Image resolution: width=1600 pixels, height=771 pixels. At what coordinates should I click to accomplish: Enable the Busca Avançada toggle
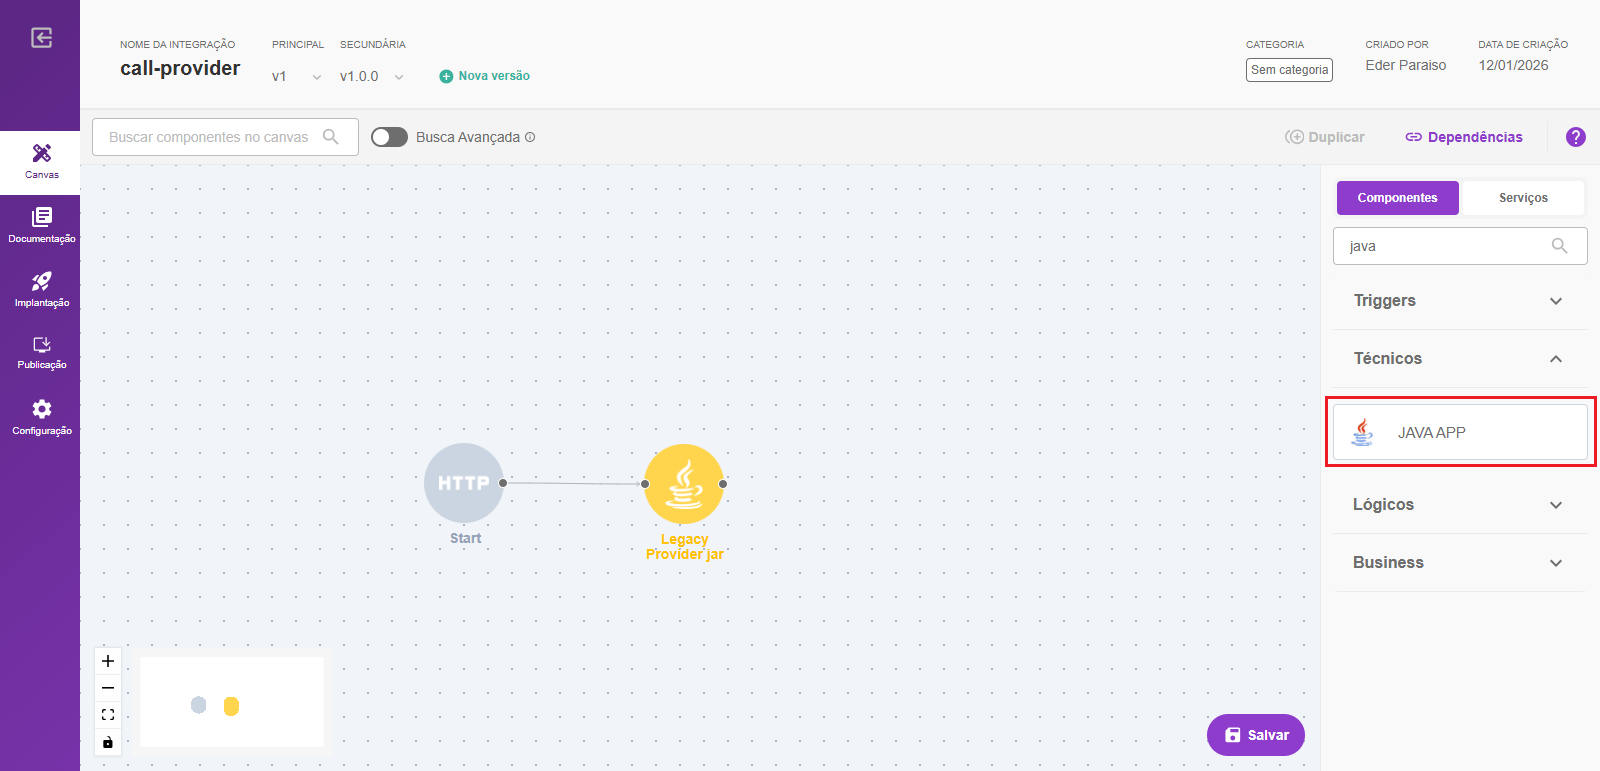pos(389,137)
